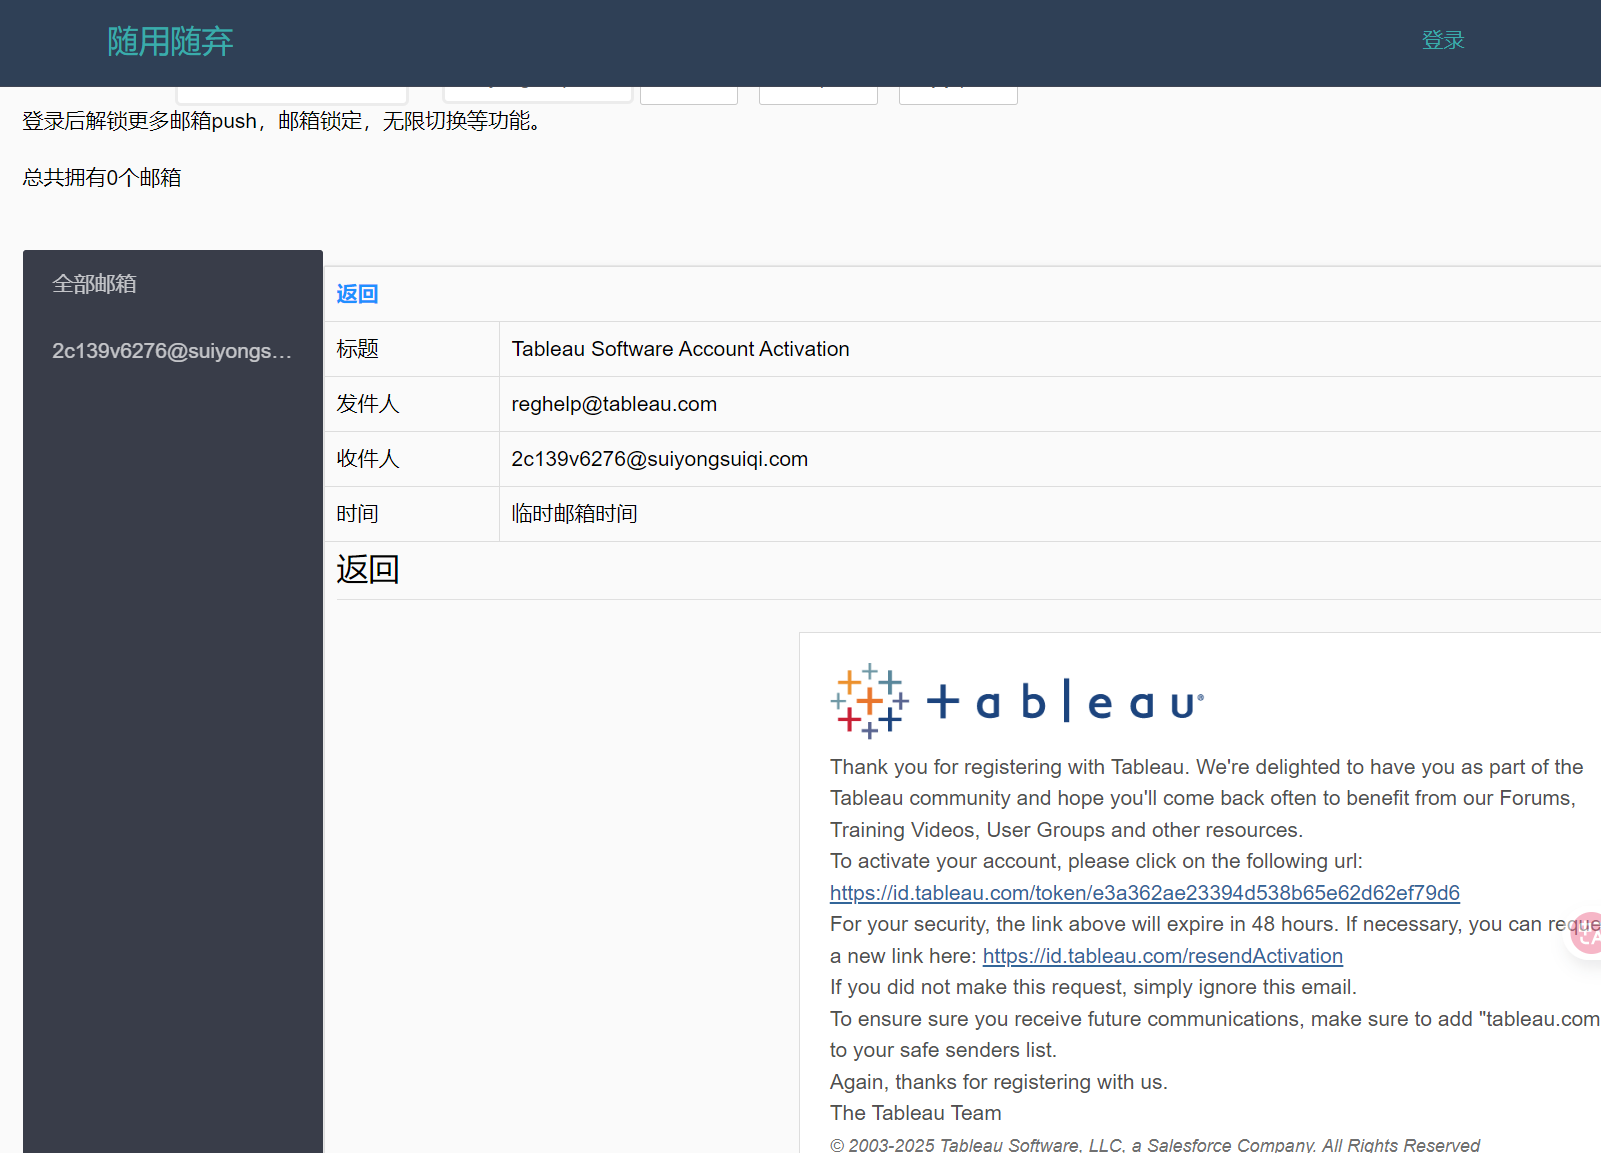Click the 总共拥有0个邮箱 text

[102, 178]
